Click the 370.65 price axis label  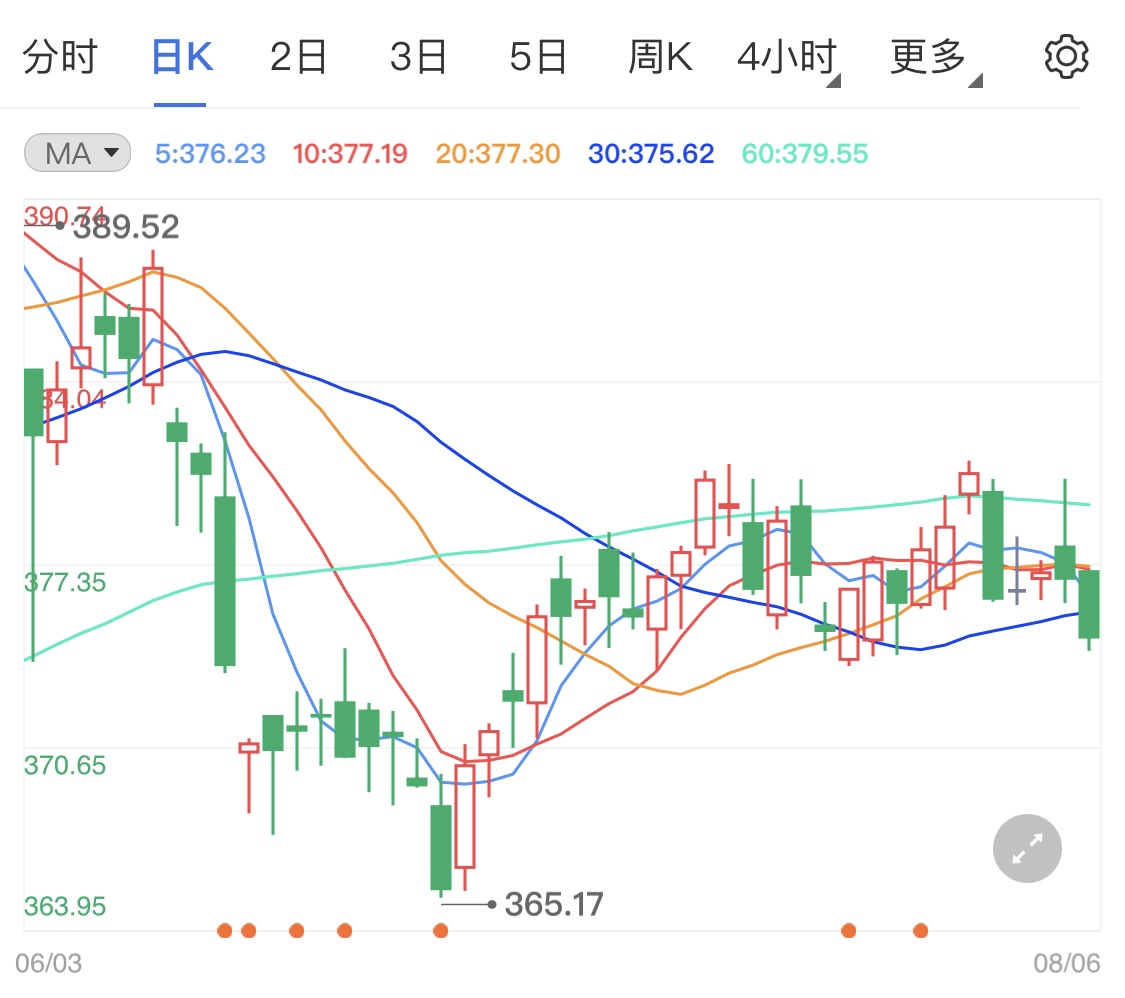tap(65, 766)
